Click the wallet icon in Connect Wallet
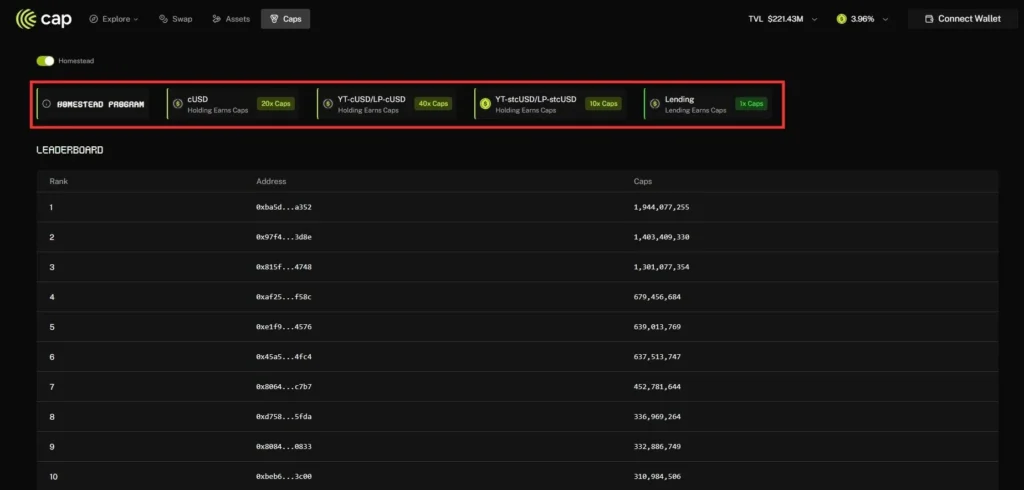 tap(929, 19)
